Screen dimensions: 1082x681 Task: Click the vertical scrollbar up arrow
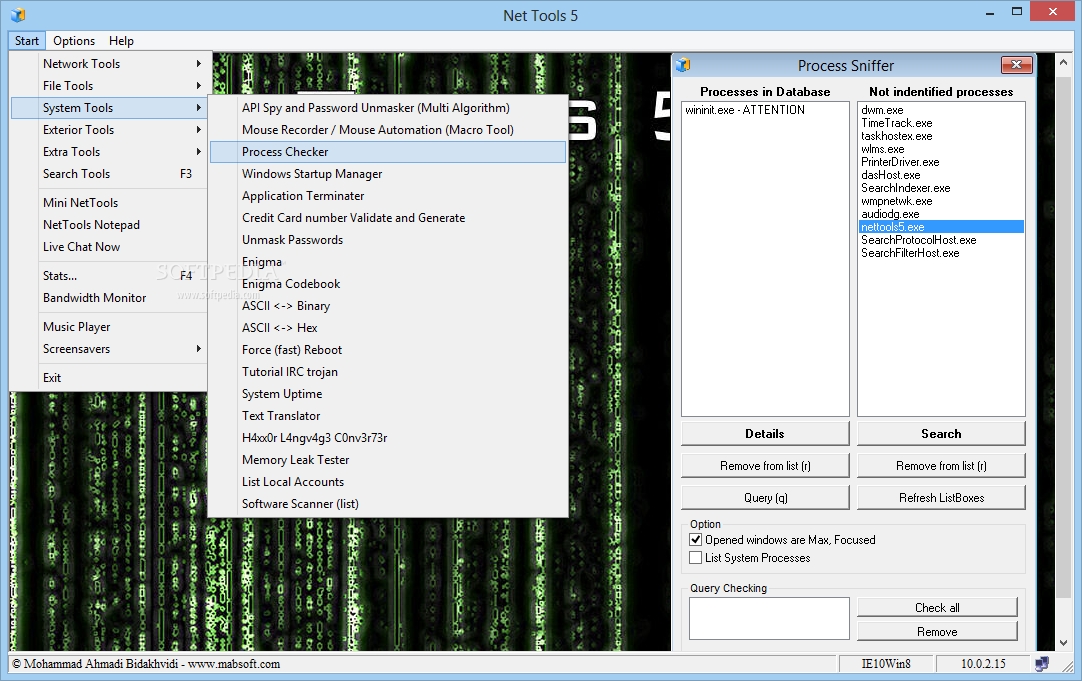[1063, 62]
